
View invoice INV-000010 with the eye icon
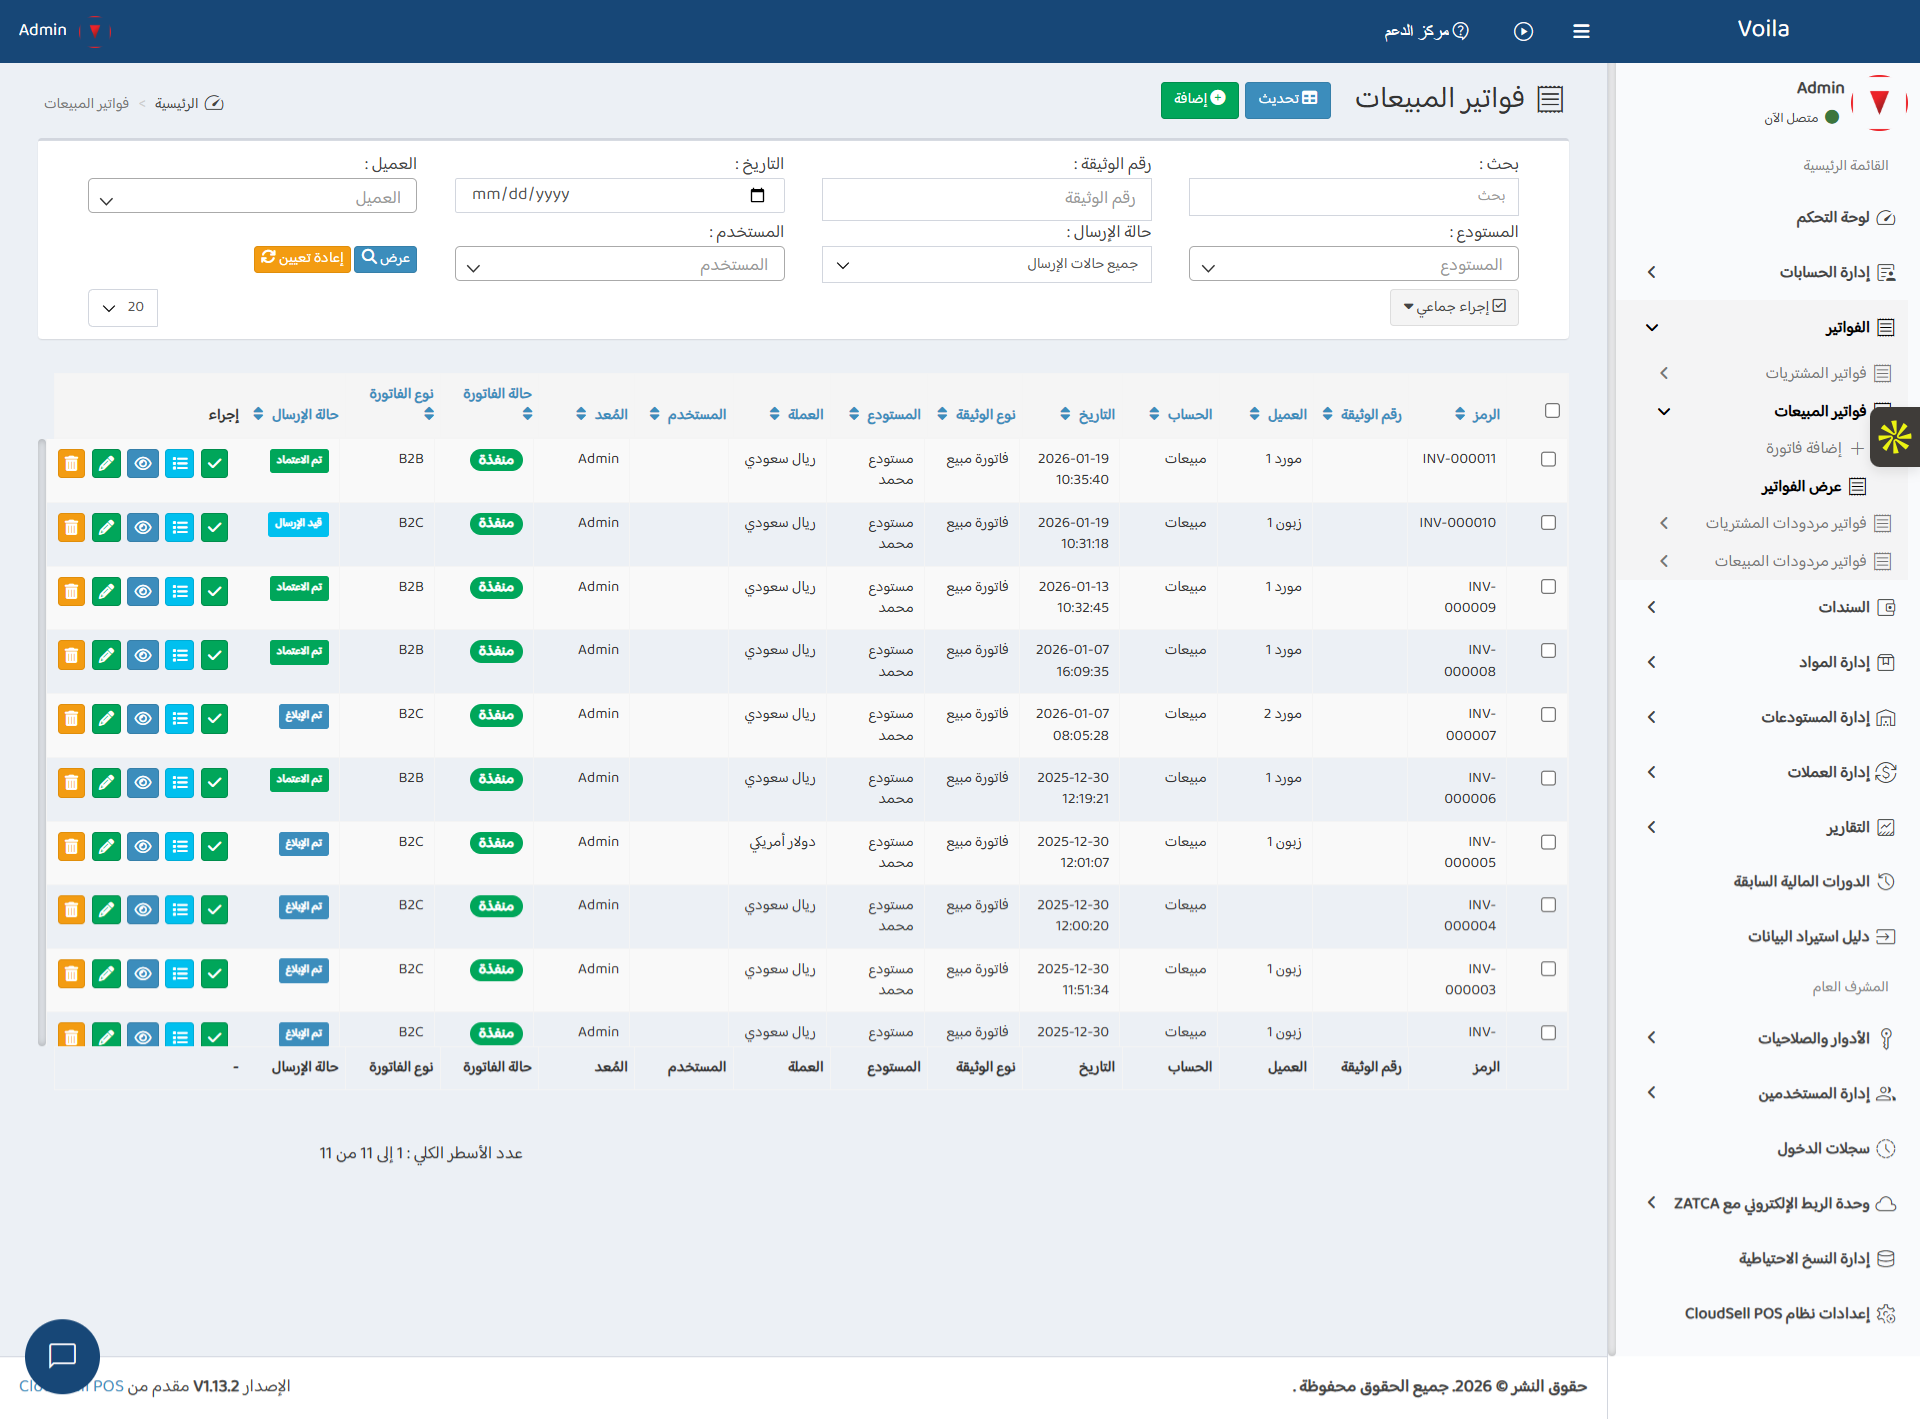point(143,528)
